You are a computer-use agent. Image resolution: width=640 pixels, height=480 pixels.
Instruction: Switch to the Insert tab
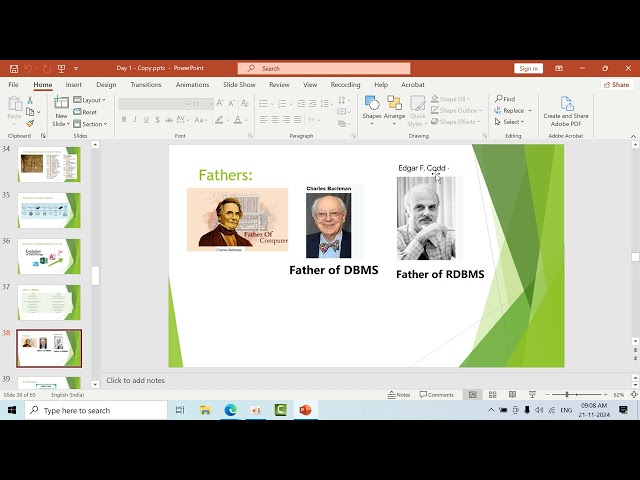click(x=74, y=84)
